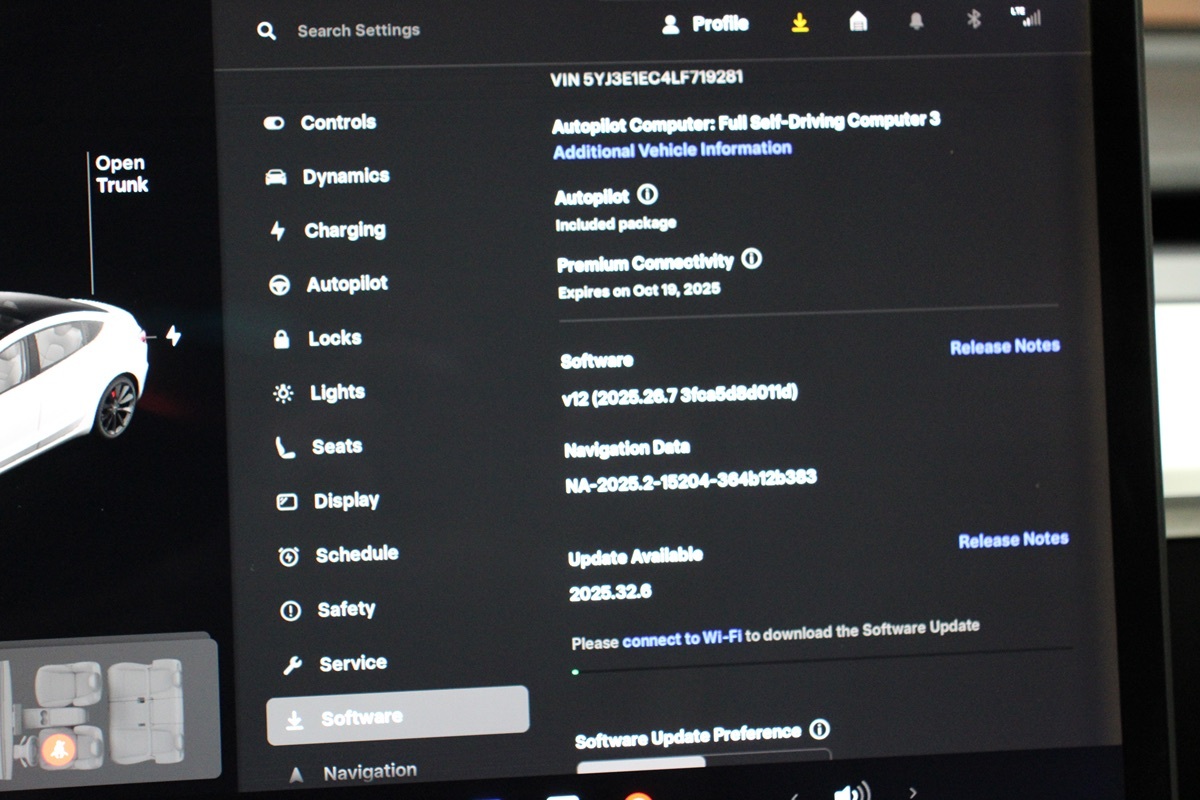Viewport: 1200px width, 800px height.
Task: View Release Notes for update 2025.32.6
Action: pyautogui.click(x=1012, y=540)
